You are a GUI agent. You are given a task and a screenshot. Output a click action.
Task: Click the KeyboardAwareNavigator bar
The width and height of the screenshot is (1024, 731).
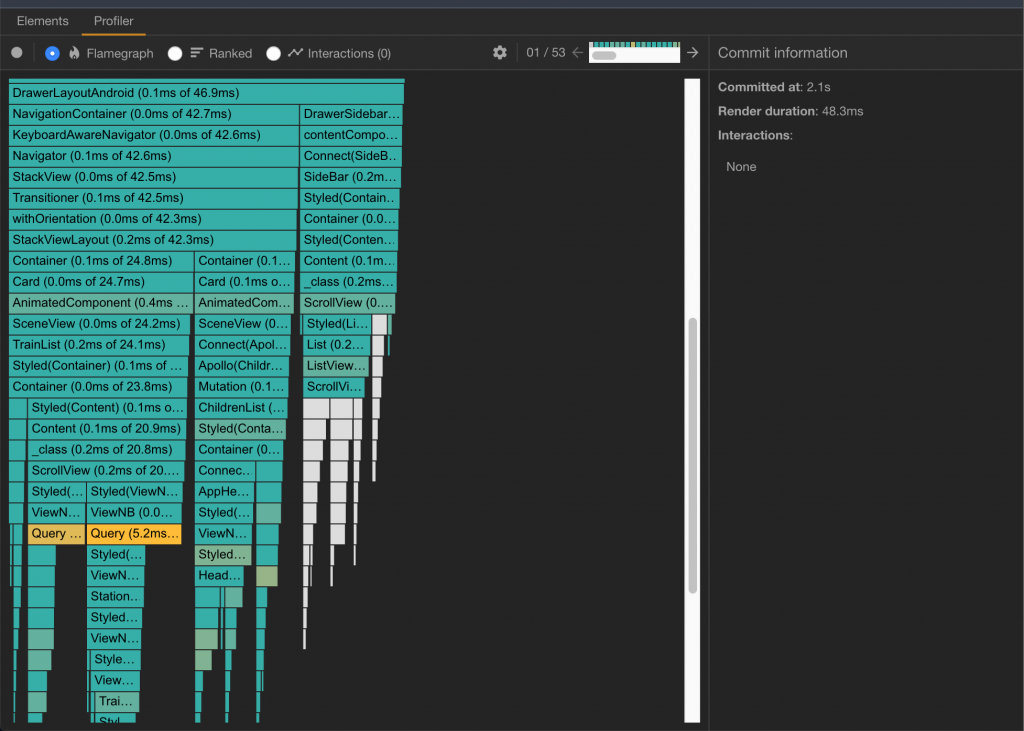[154, 135]
